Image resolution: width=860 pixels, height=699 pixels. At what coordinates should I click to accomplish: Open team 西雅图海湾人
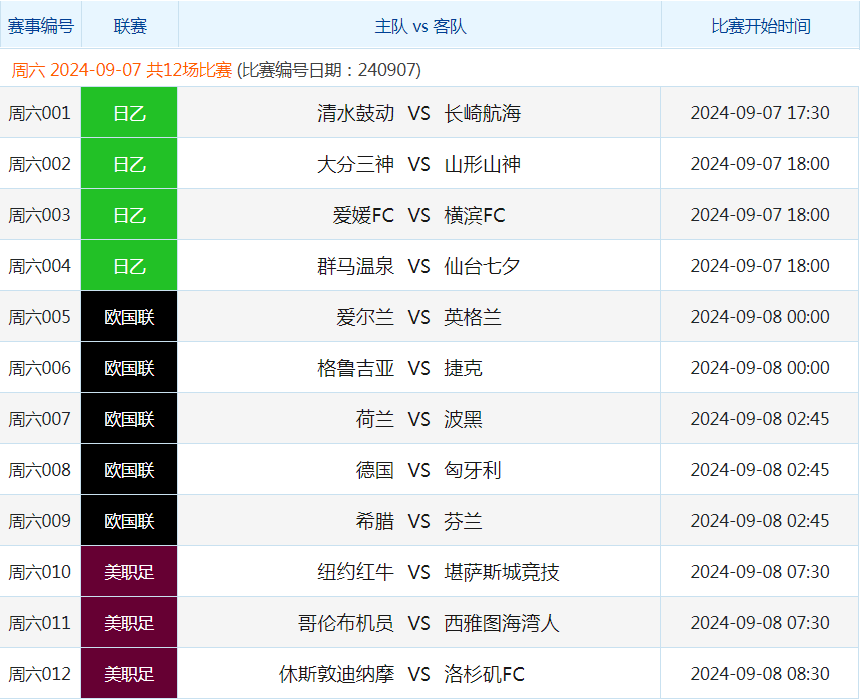tap(502, 623)
